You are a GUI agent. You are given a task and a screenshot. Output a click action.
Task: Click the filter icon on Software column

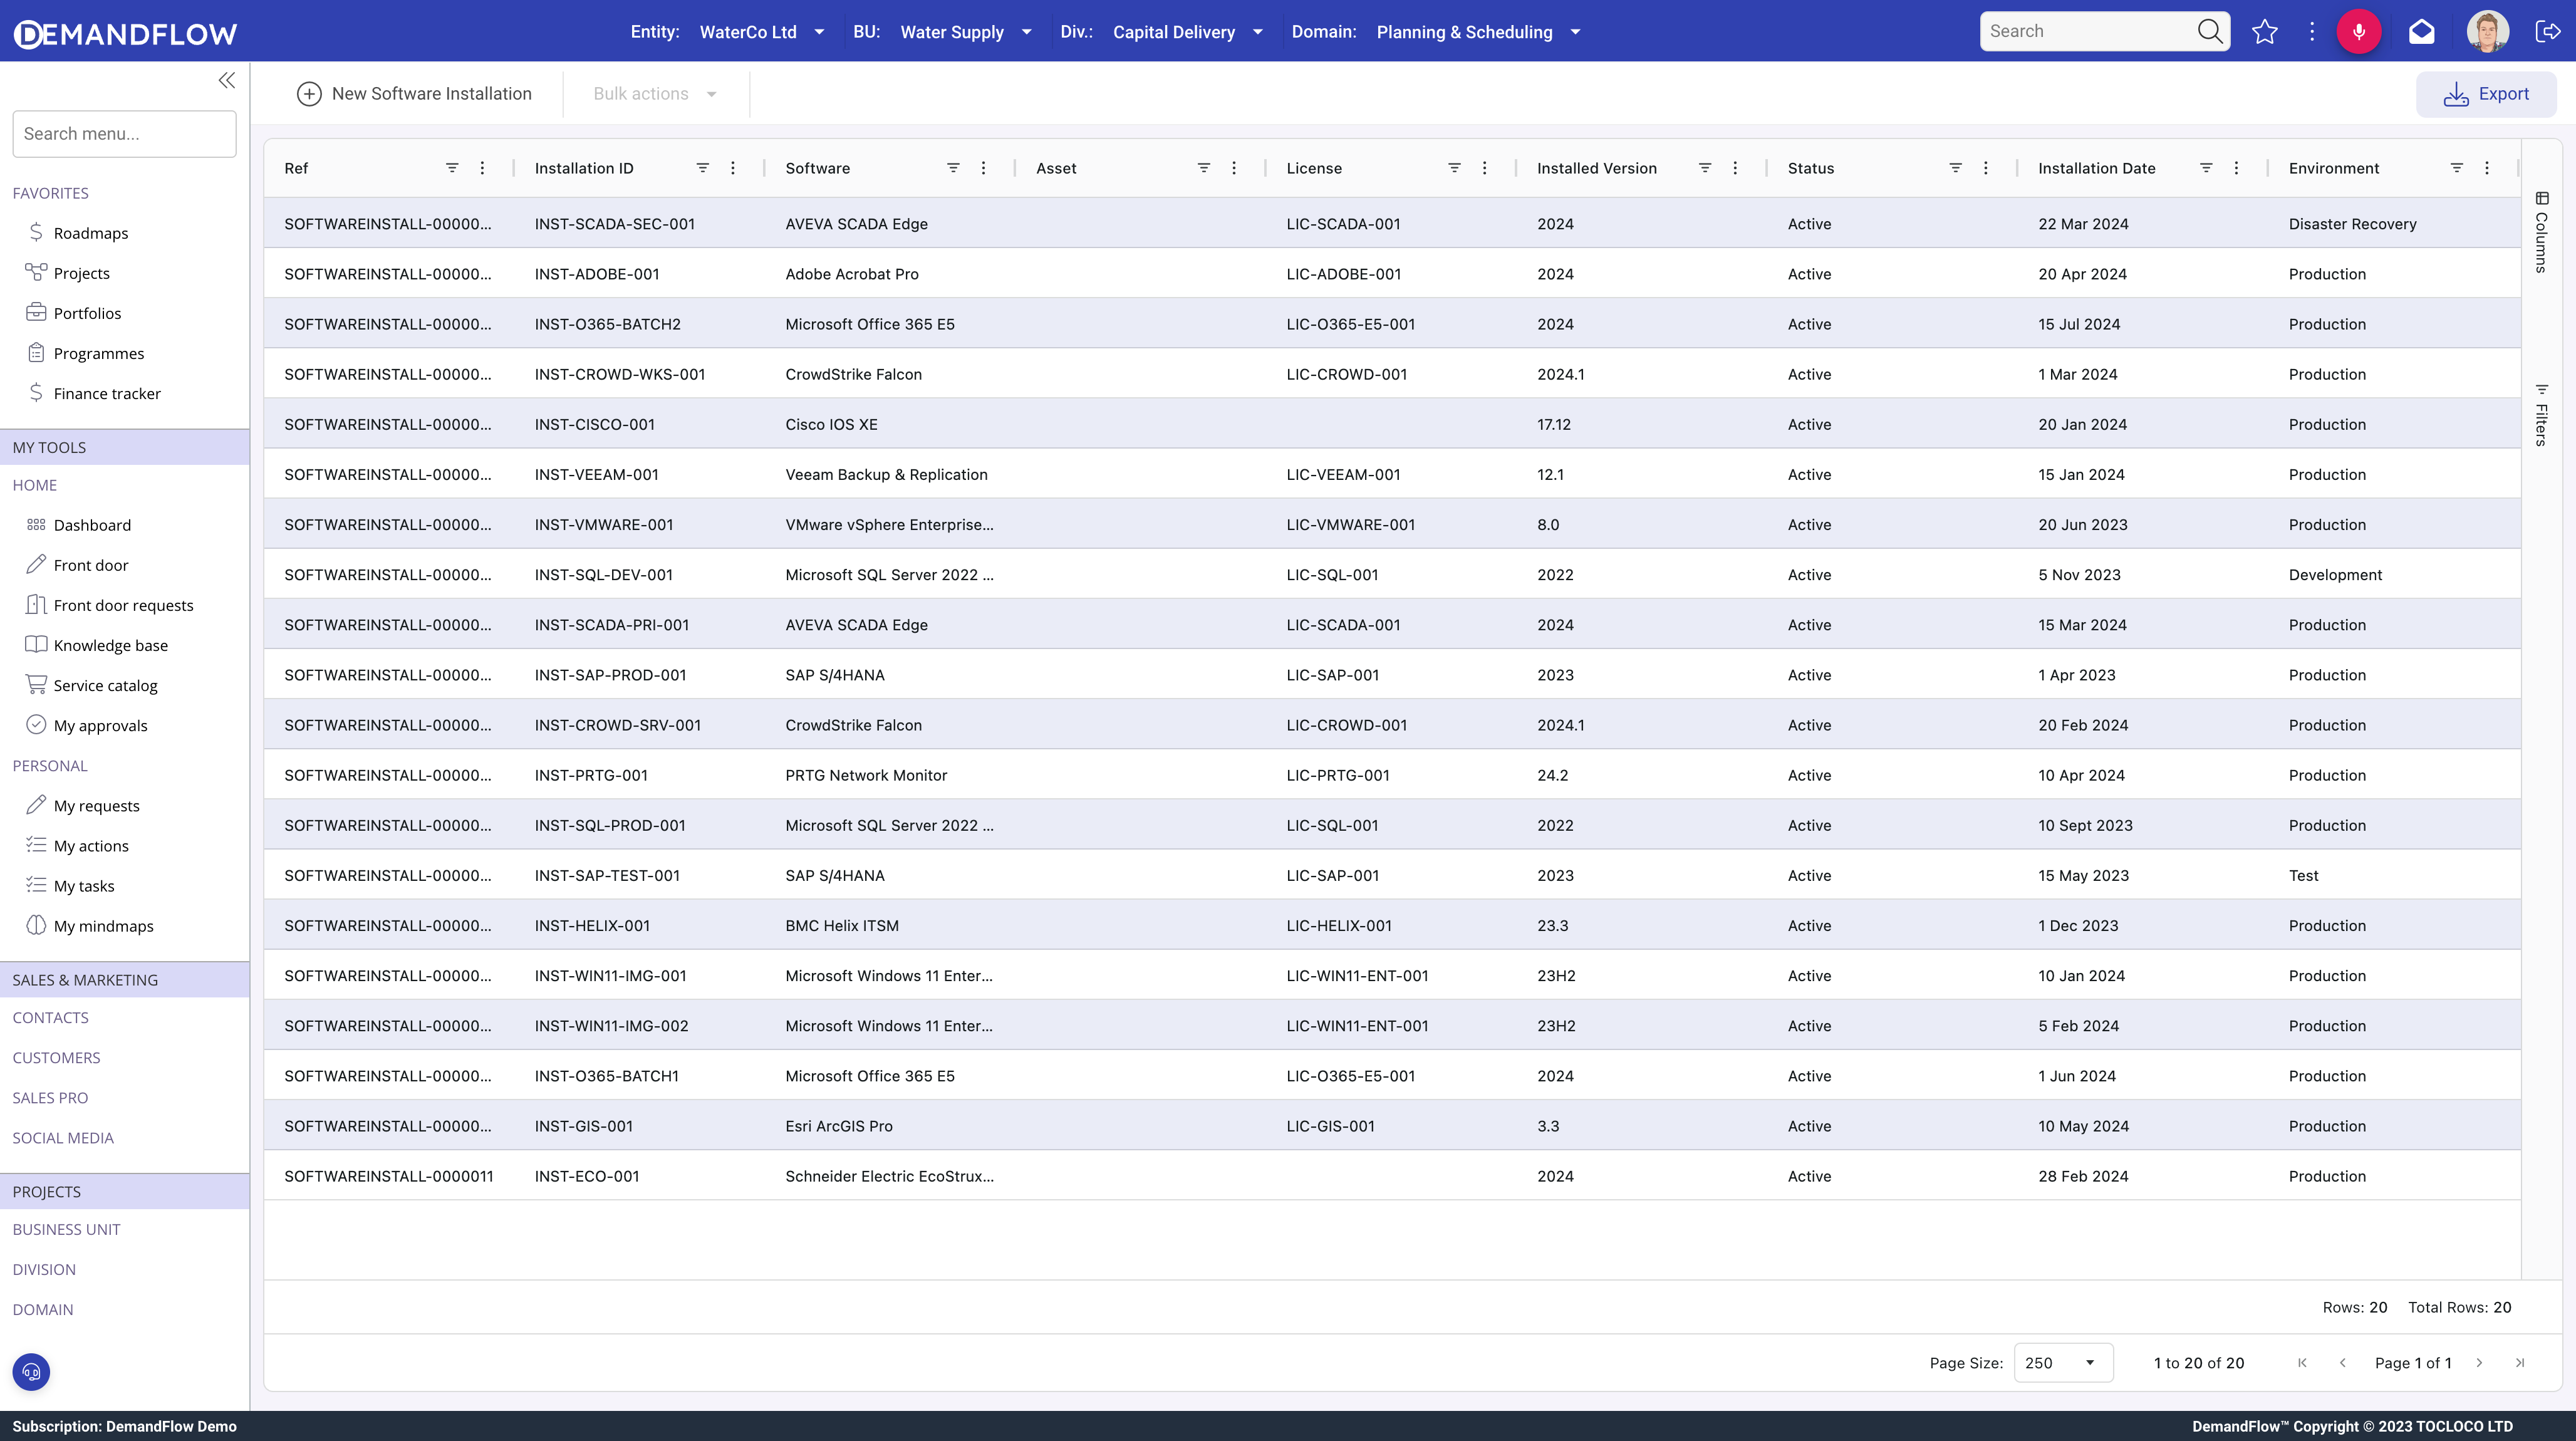coord(953,168)
